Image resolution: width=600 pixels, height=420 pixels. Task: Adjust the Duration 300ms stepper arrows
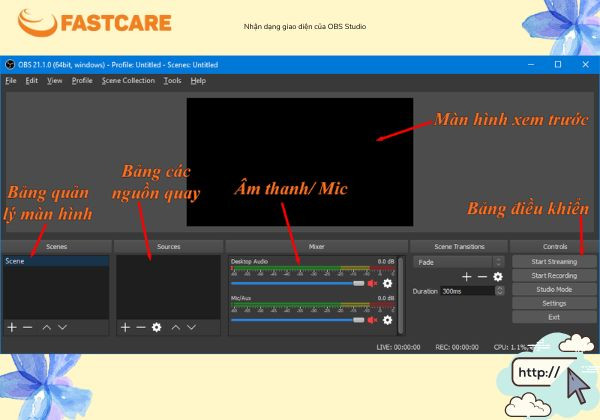pos(499,291)
